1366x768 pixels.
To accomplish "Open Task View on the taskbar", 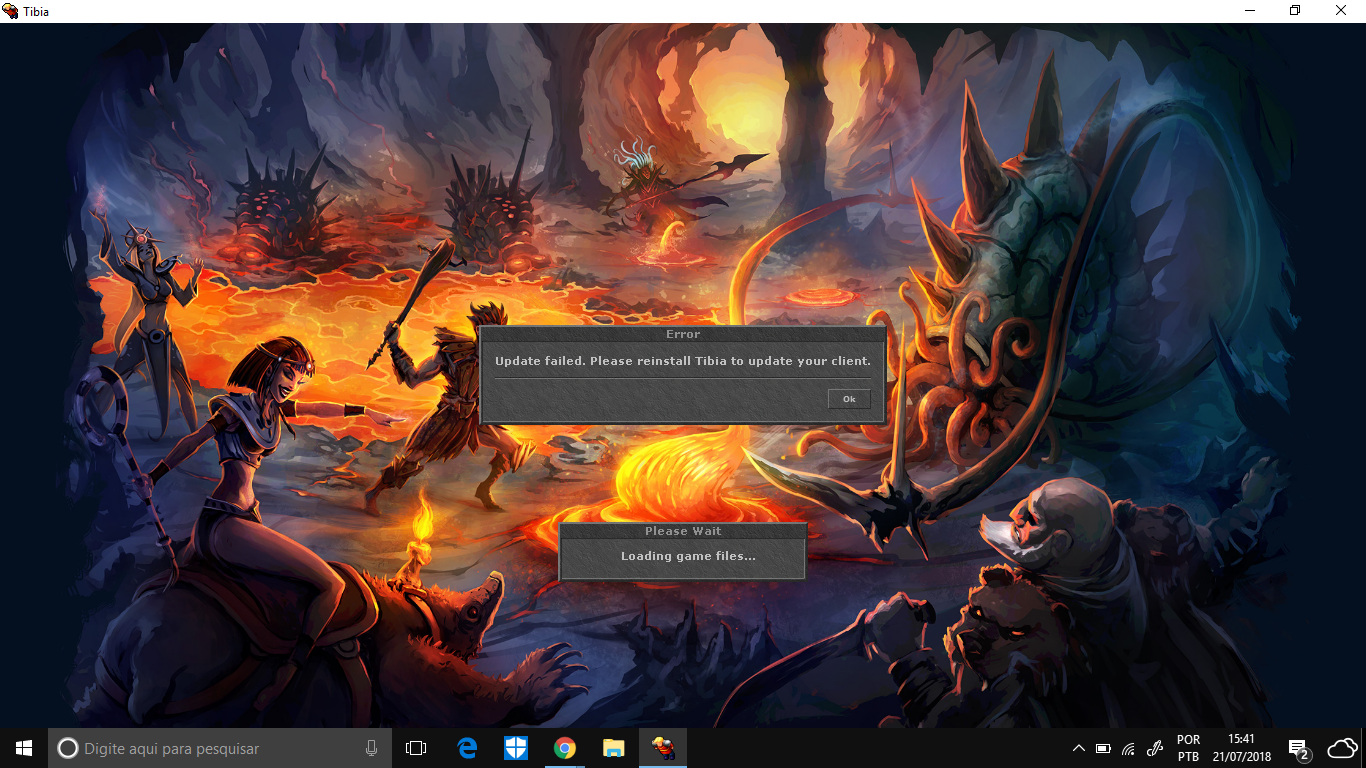I will (x=416, y=748).
